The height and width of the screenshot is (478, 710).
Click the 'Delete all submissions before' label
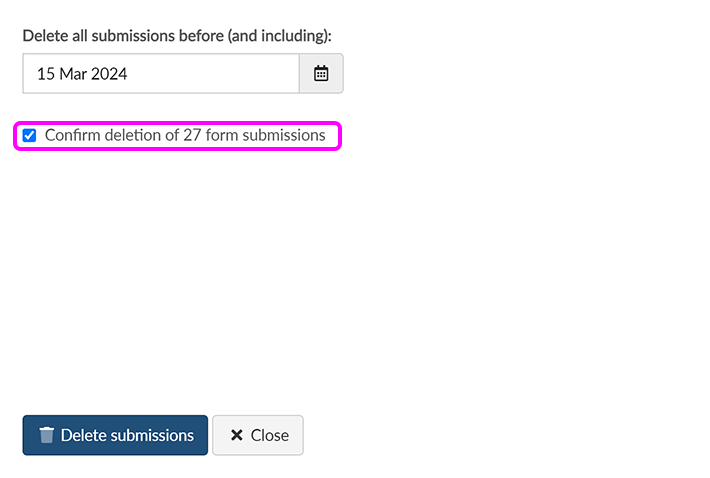(177, 35)
